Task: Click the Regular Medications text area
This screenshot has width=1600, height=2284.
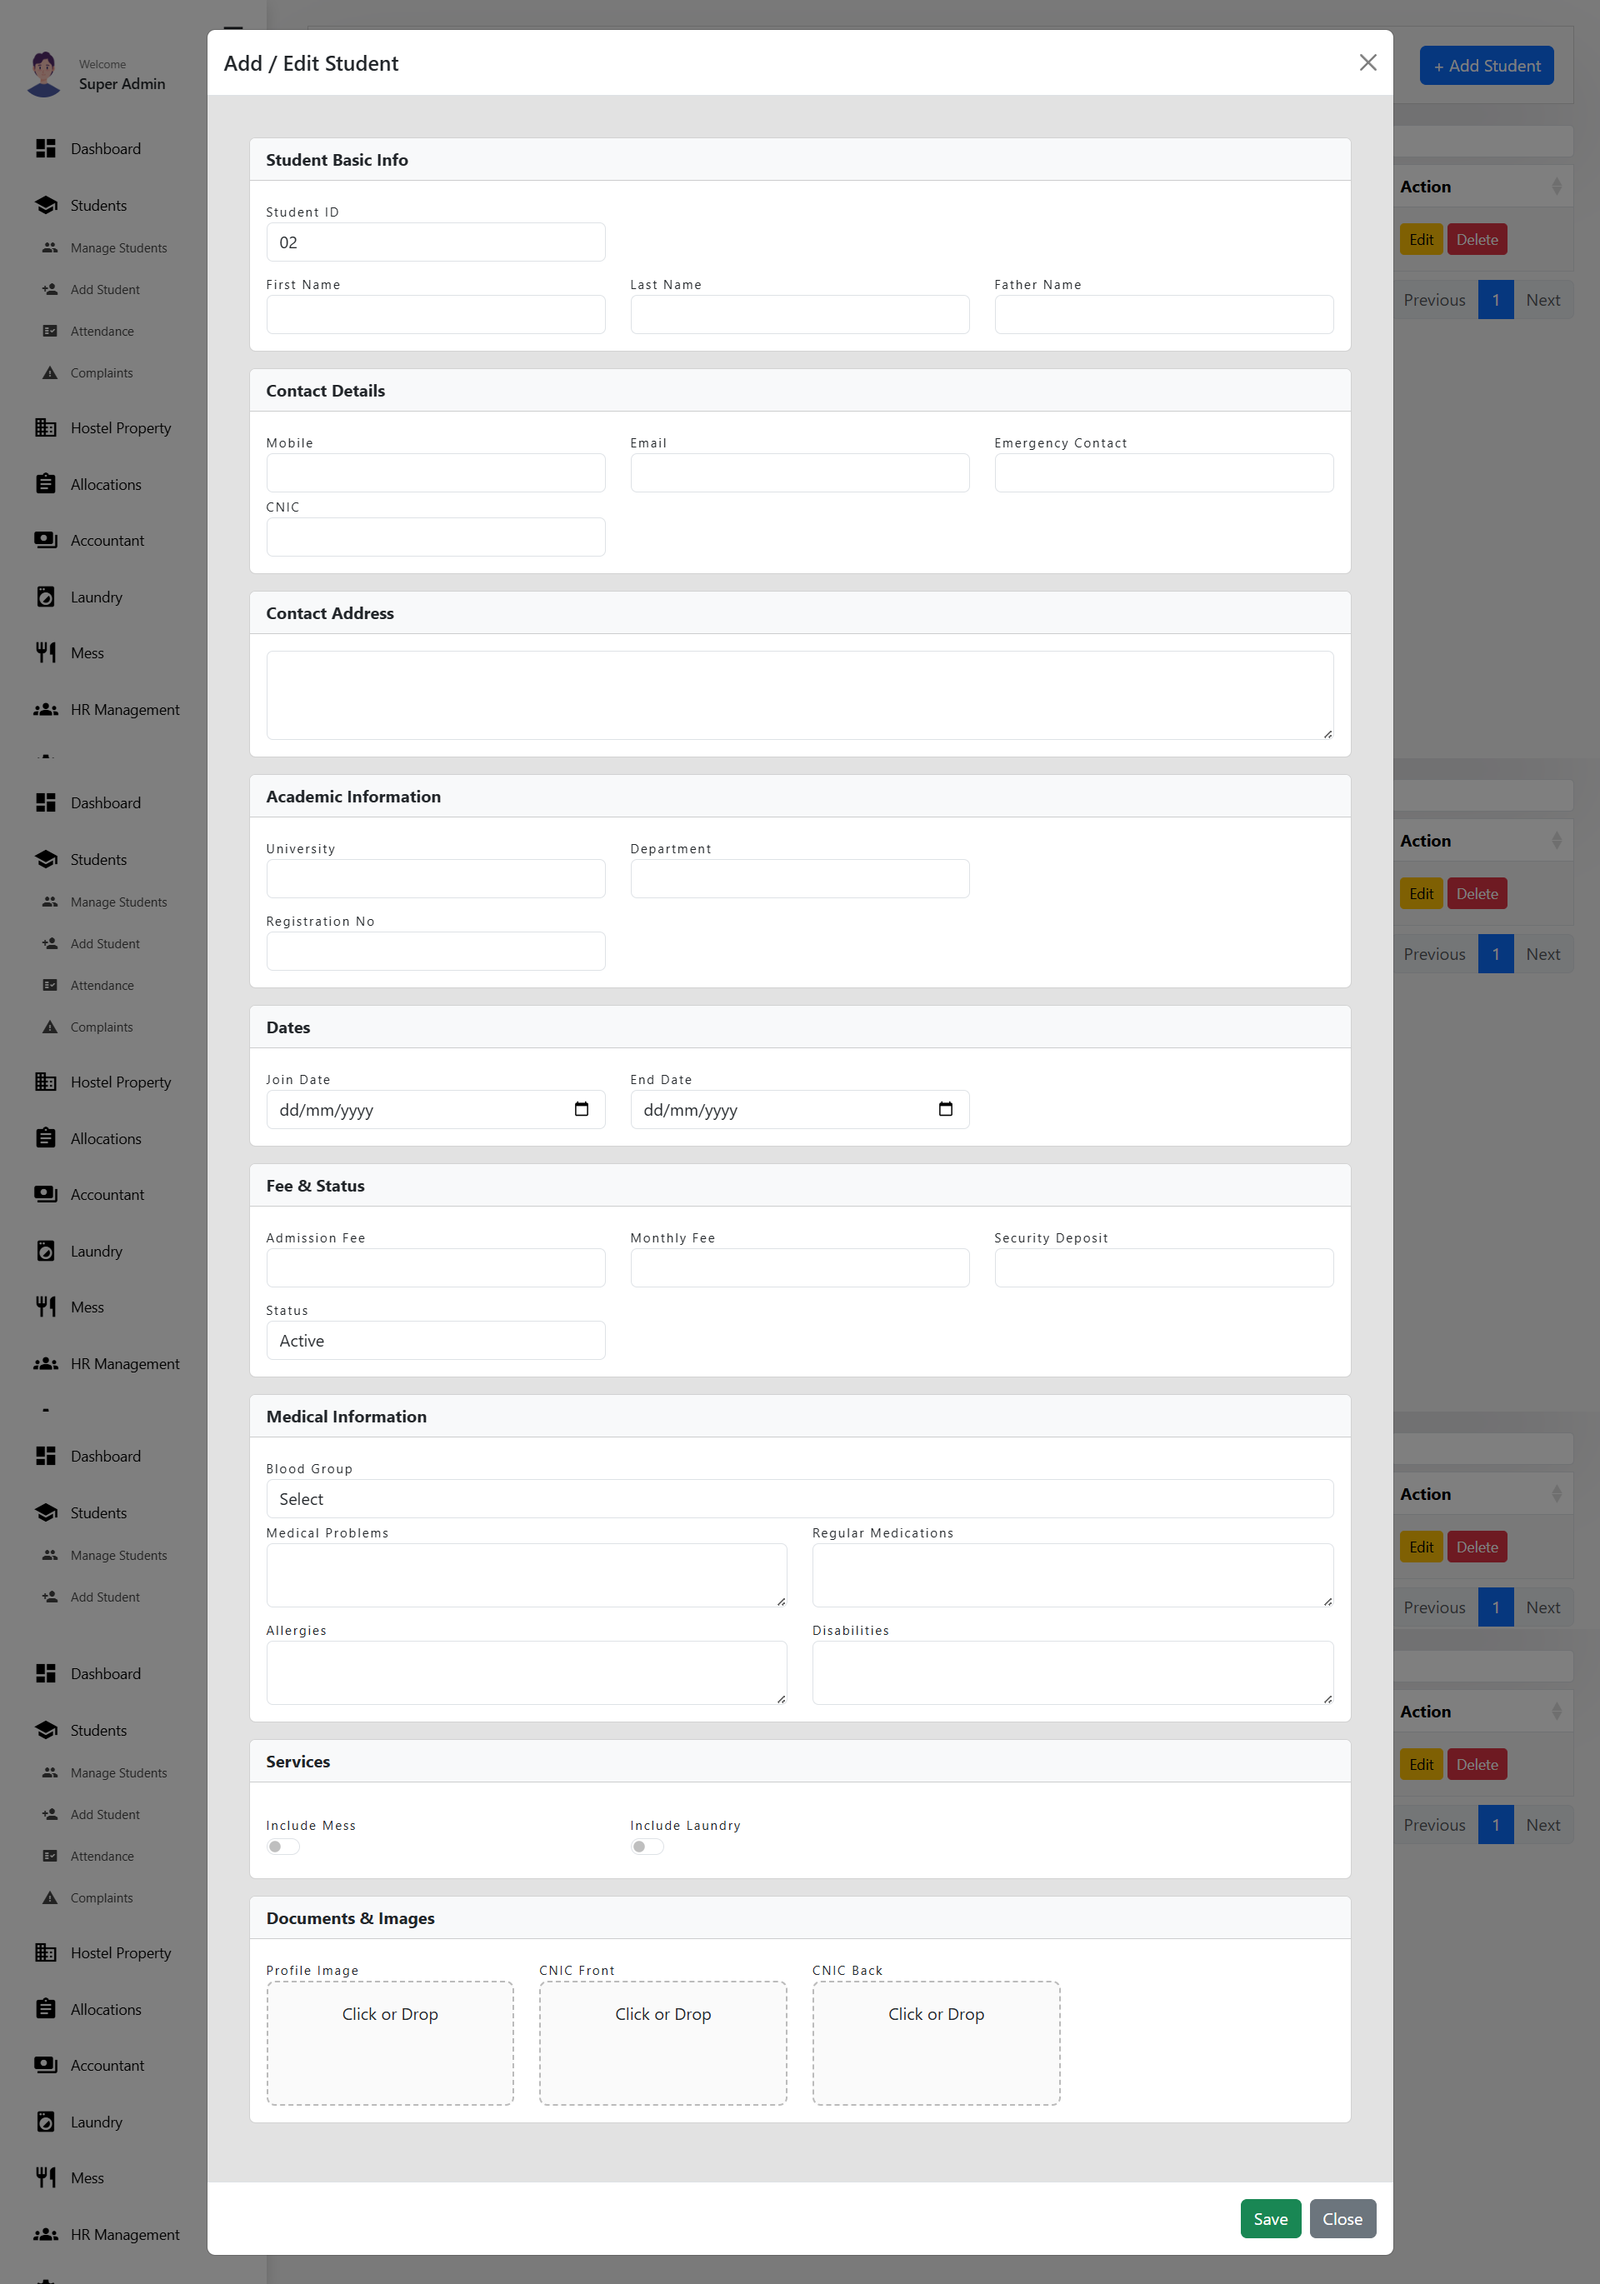Action: [x=1073, y=1575]
